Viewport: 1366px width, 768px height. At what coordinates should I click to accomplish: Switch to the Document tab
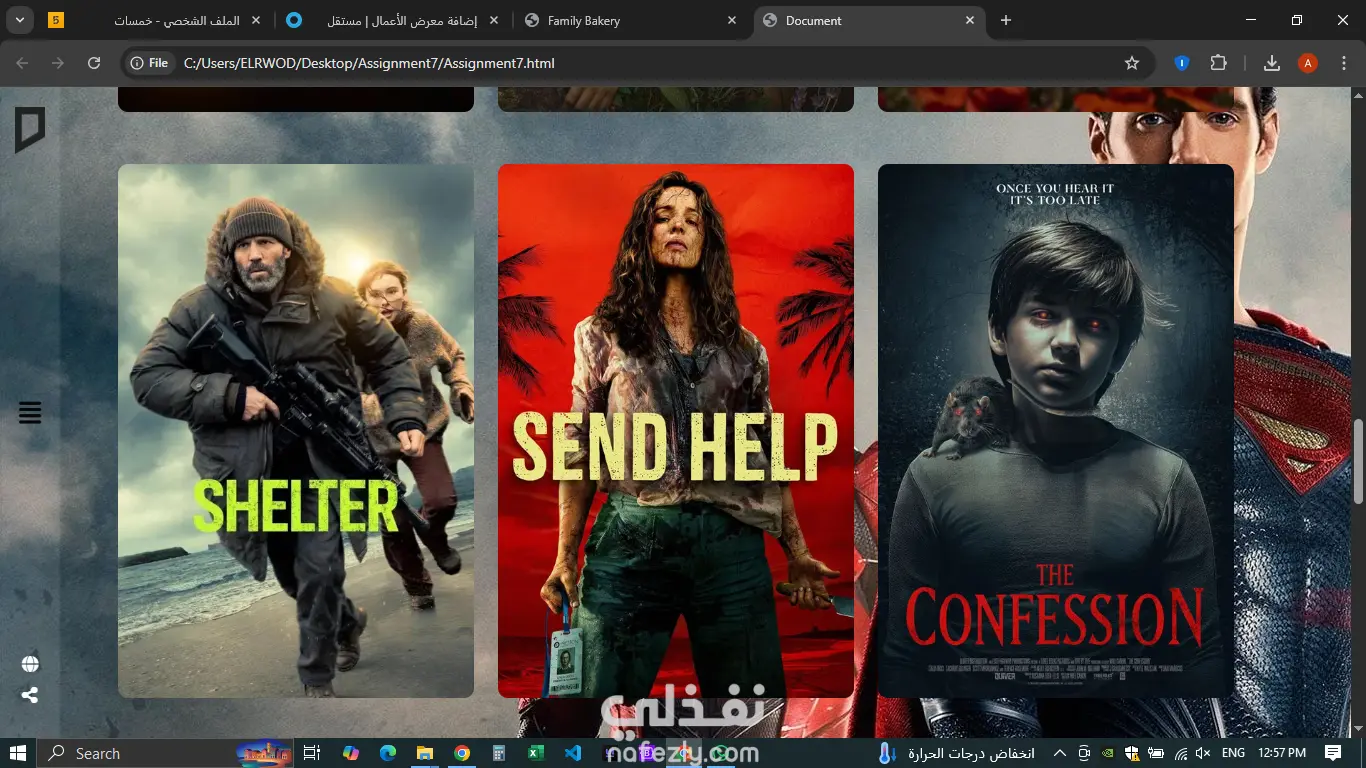click(x=870, y=20)
